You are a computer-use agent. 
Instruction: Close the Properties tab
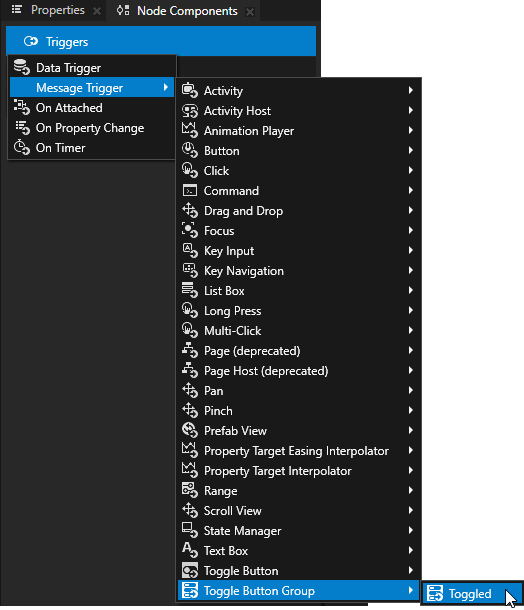[97, 11]
